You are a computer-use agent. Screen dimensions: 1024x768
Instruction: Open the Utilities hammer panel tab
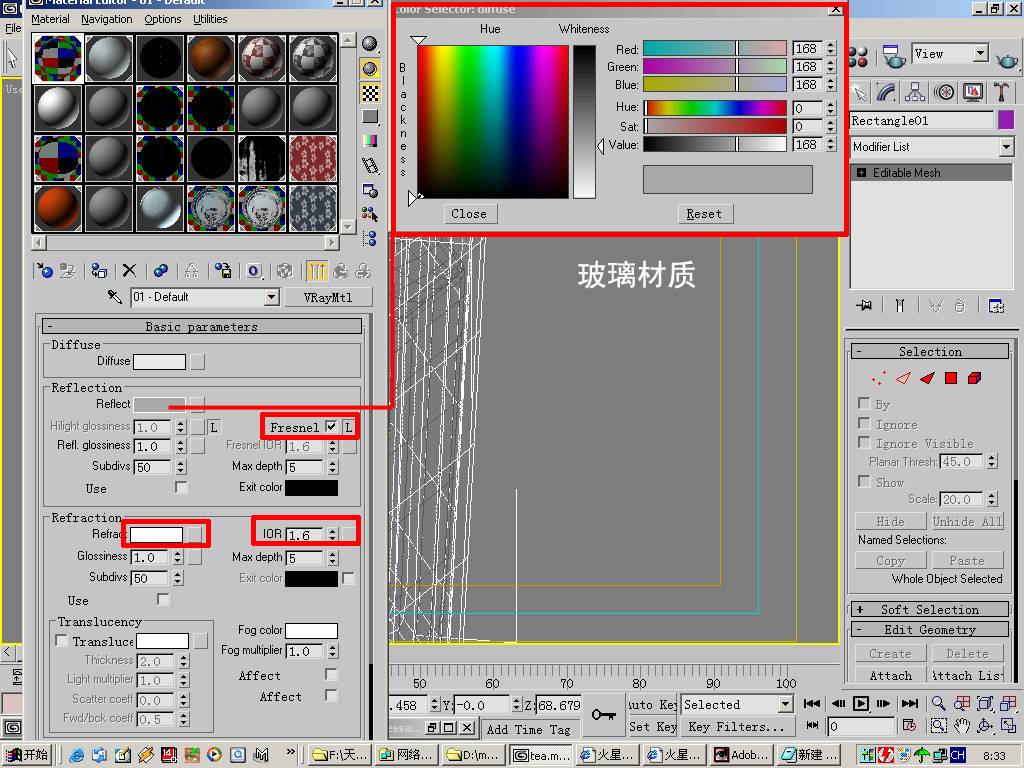click(1001, 93)
